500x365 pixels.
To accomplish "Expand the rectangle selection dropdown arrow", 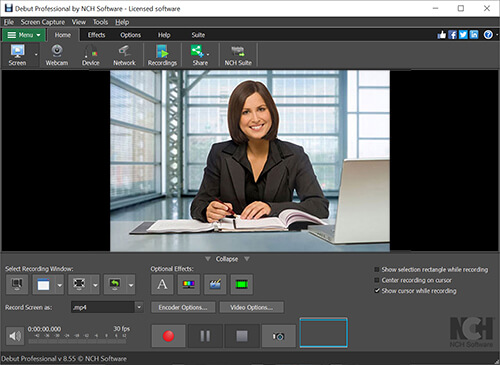I will tap(95, 285).
